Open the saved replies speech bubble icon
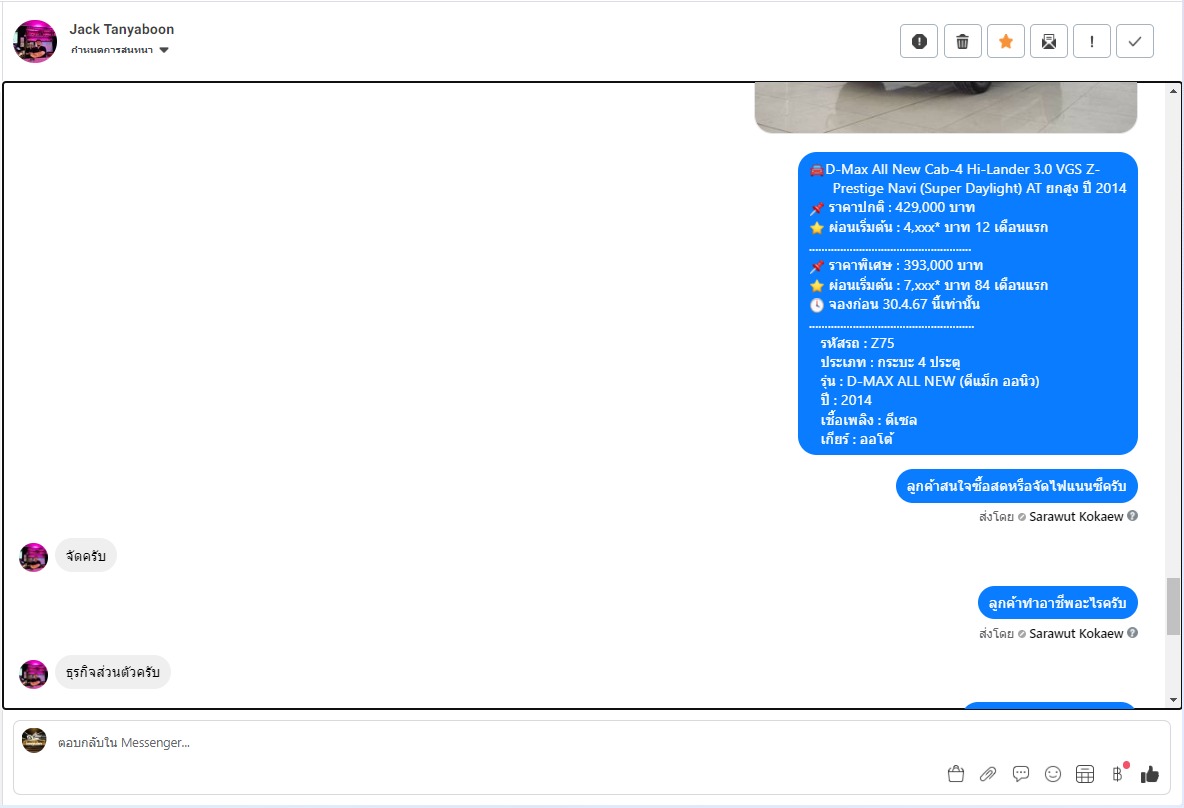The image size is (1184, 808). (x=1021, y=774)
